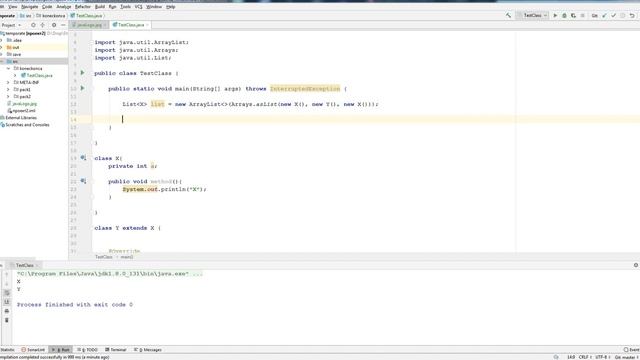The height and width of the screenshot is (360, 640).
Task: Run with coverage icon in toolbar
Action: [573, 16]
